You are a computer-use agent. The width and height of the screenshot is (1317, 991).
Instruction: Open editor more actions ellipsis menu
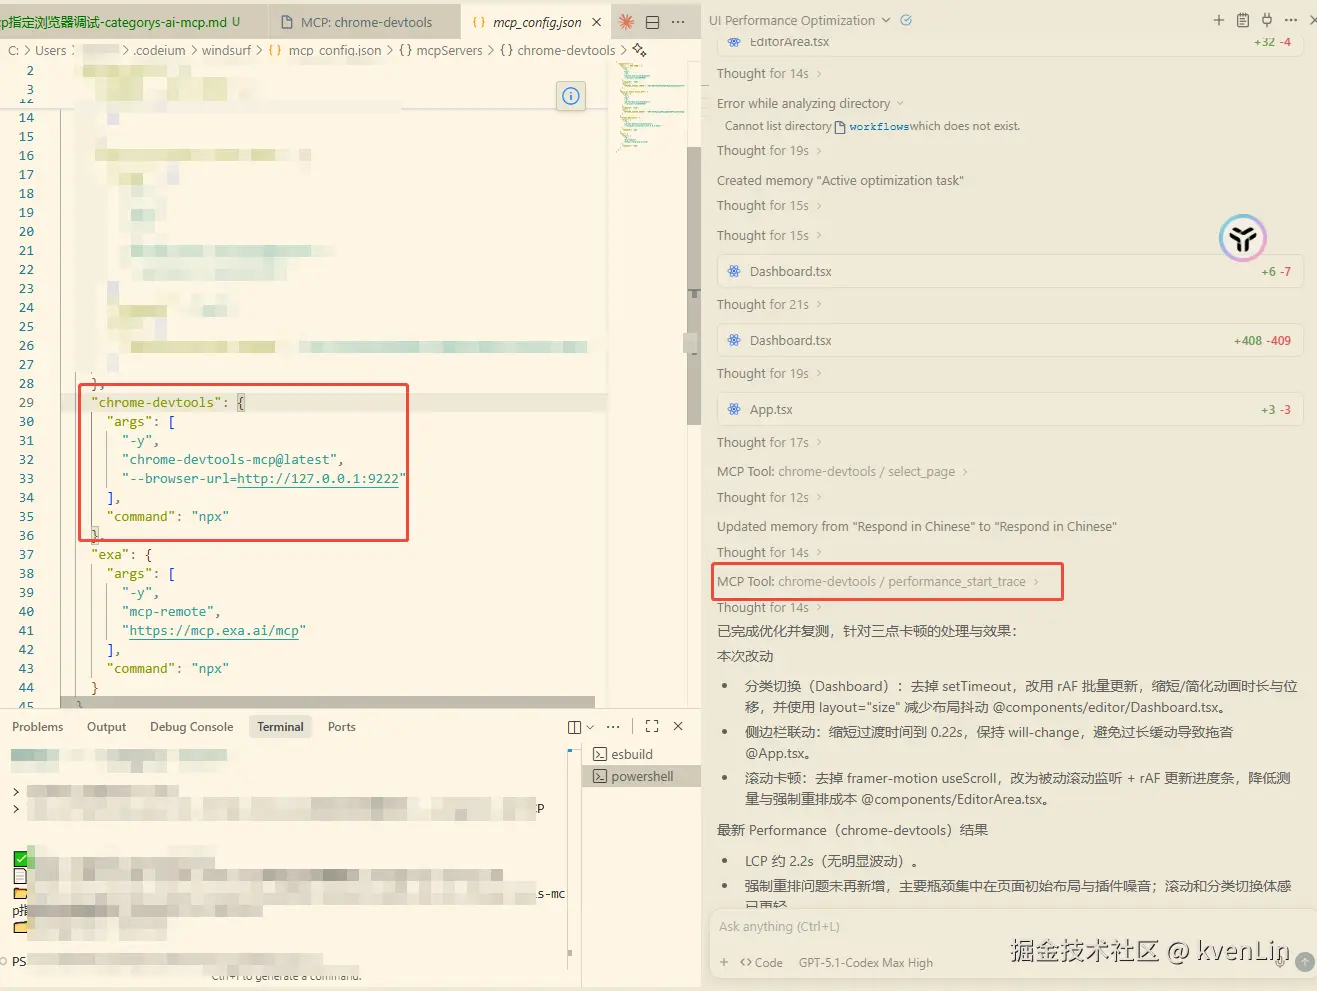coord(678,22)
